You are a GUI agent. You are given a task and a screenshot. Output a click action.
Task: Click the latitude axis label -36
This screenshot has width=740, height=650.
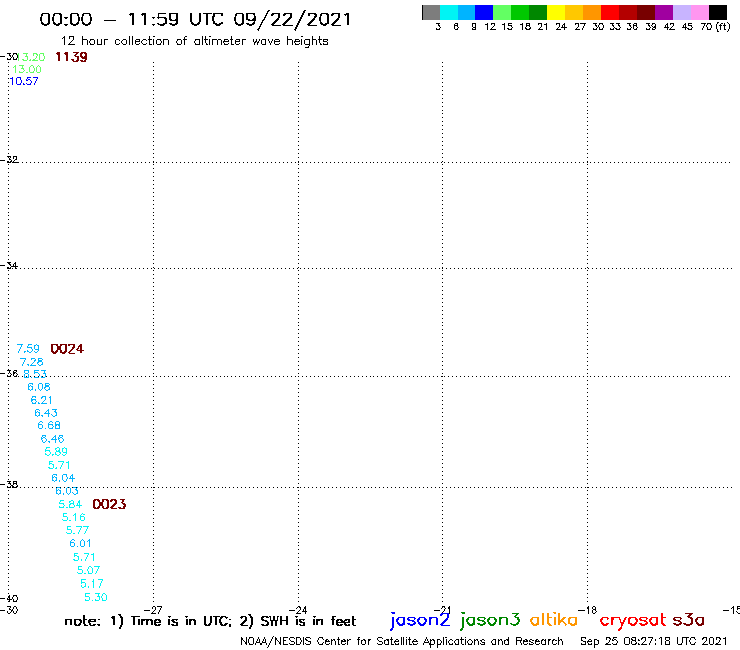tap(9, 373)
